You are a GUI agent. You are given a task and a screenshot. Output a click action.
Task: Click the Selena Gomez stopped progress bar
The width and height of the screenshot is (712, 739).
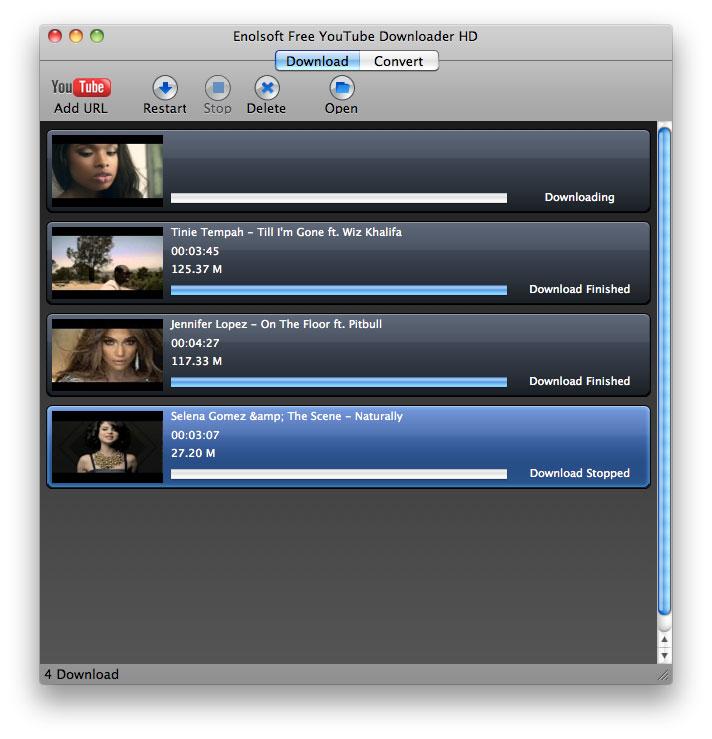339,474
